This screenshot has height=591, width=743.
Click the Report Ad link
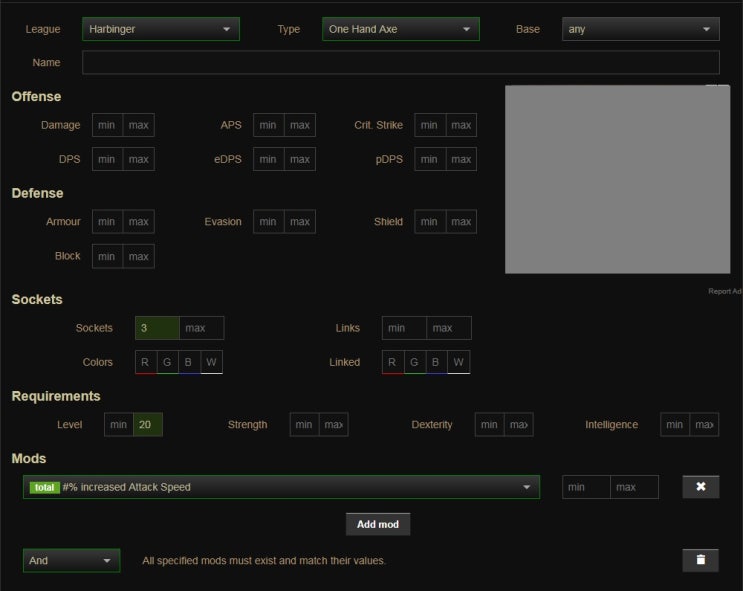(725, 291)
